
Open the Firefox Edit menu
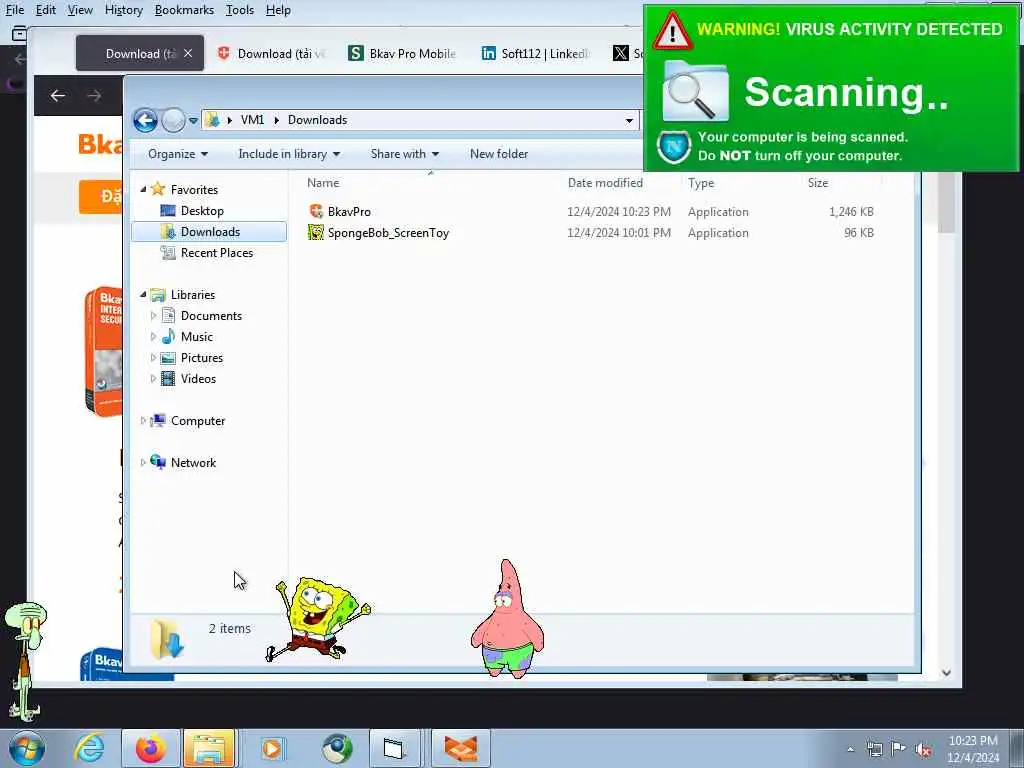point(46,10)
